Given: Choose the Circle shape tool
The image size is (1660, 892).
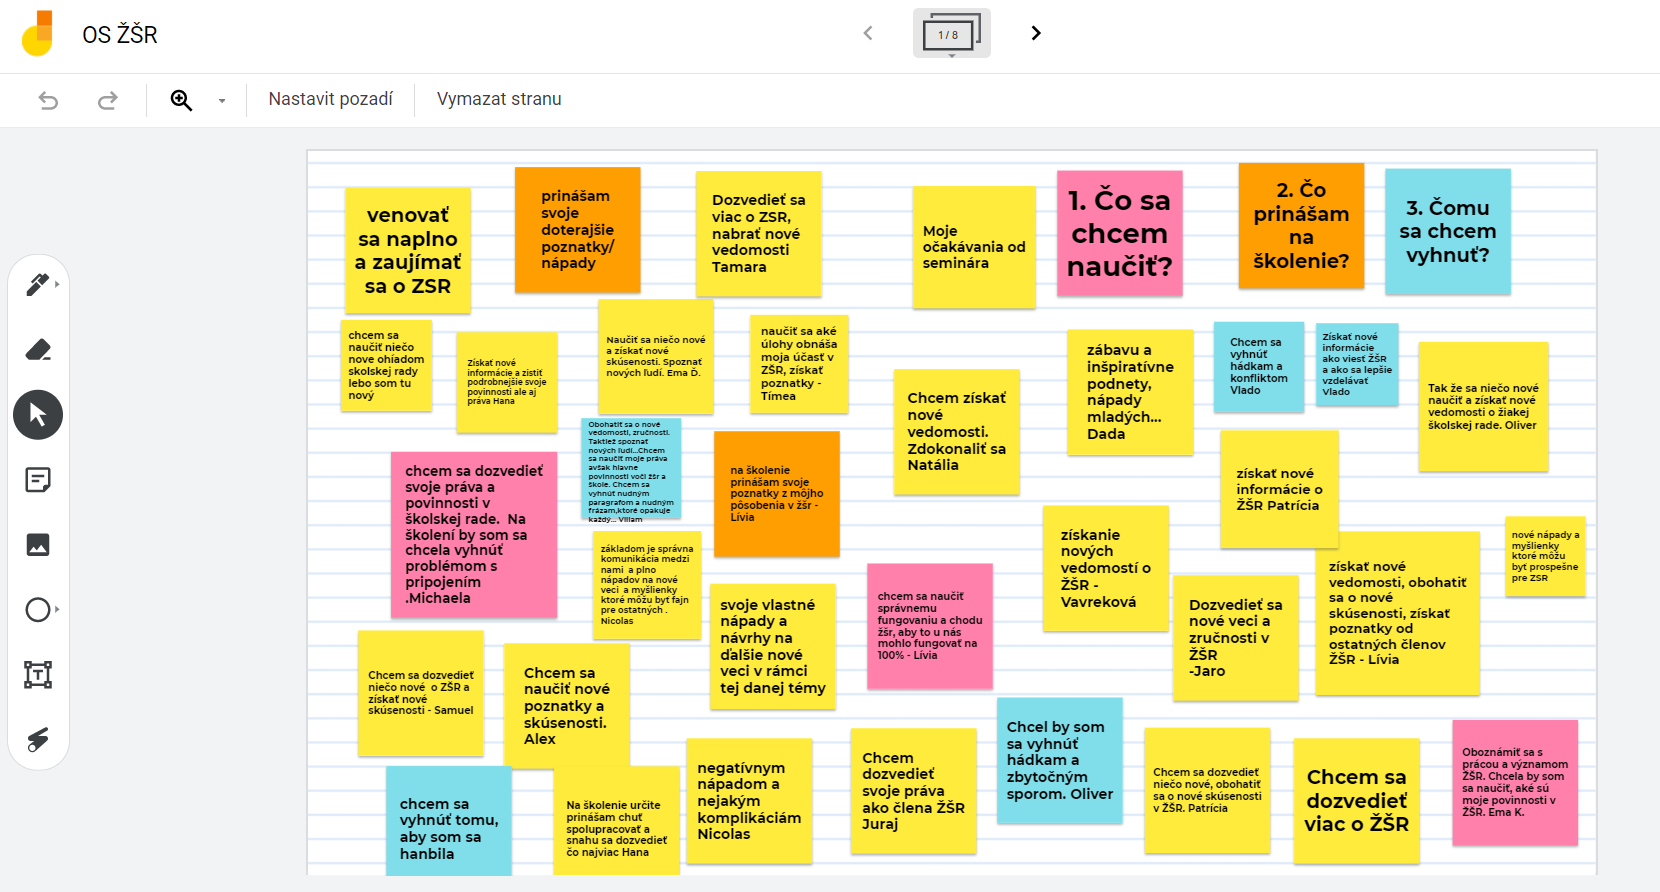Looking at the screenshot, I should tap(37, 610).
